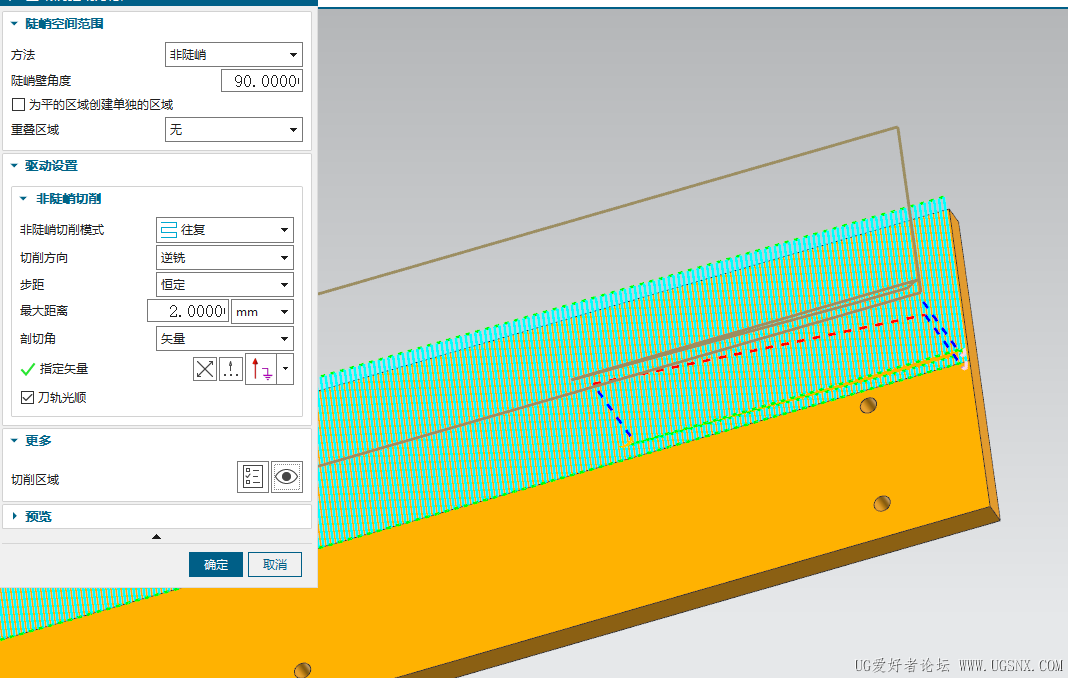Click the 确定 button

tap(216, 565)
